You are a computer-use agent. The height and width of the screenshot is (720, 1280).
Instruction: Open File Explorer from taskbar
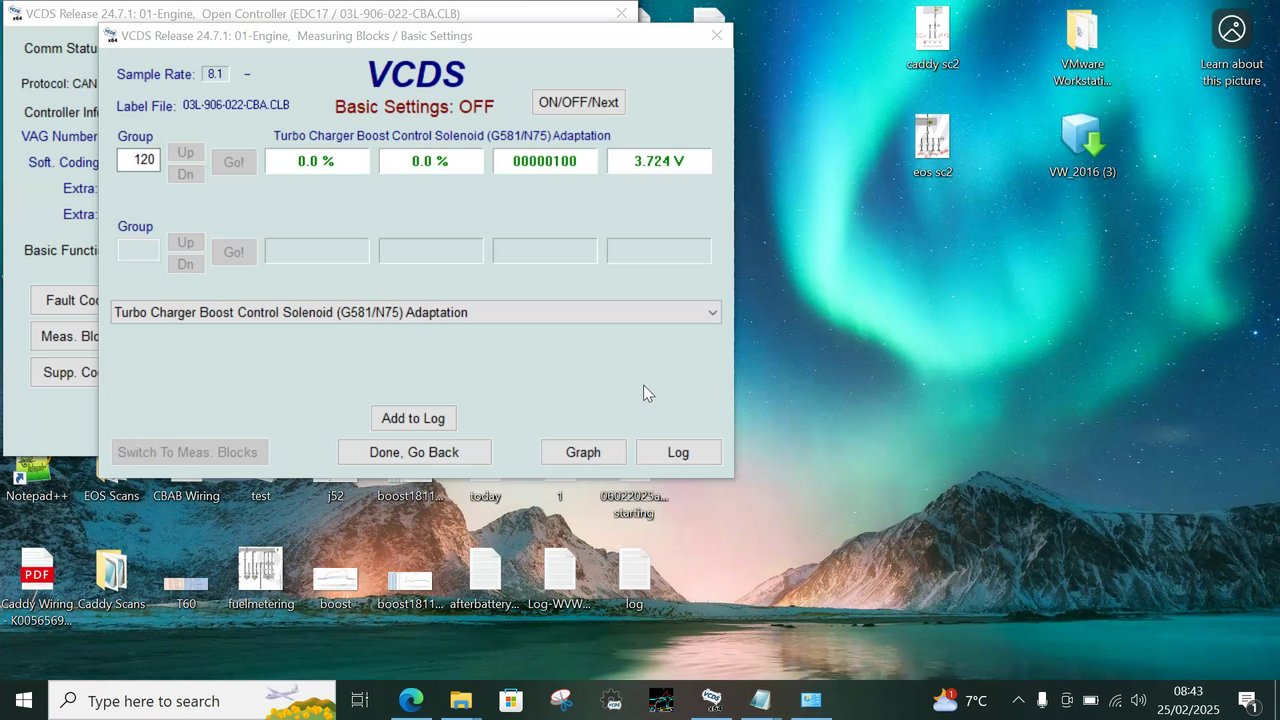tap(461, 700)
